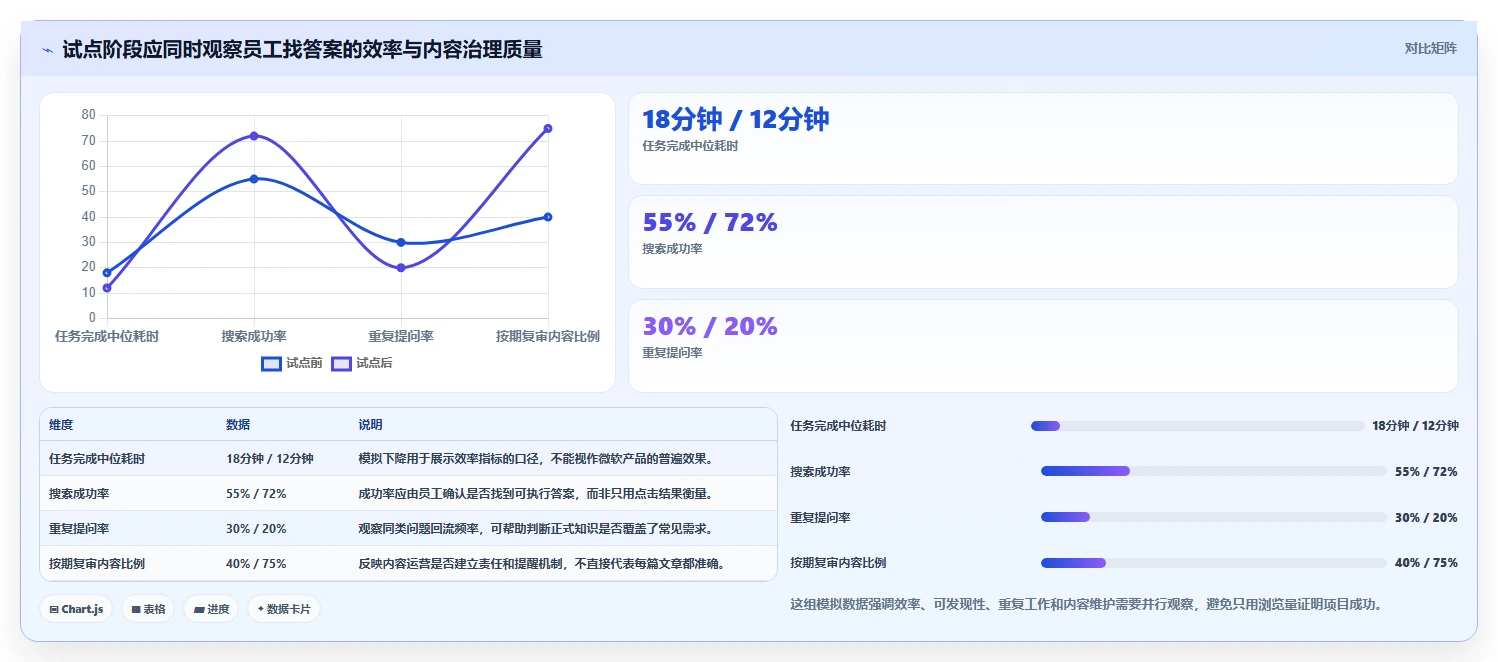Click the 数据 column header
1498x662 pixels.
(x=238, y=425)
